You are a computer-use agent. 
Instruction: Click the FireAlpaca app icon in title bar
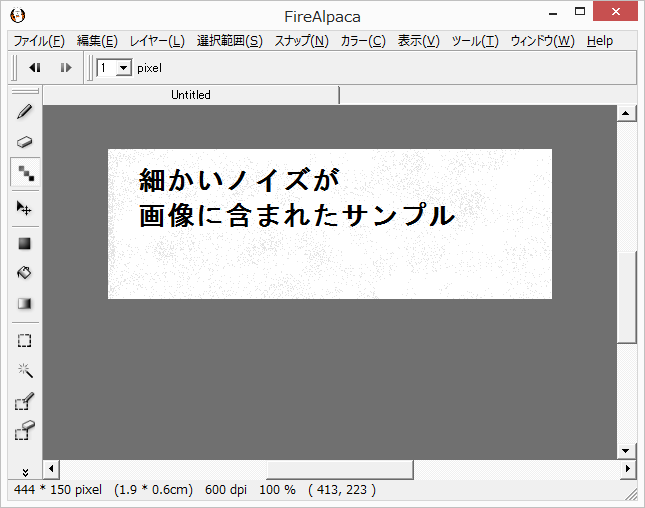(x=18, y=16)
